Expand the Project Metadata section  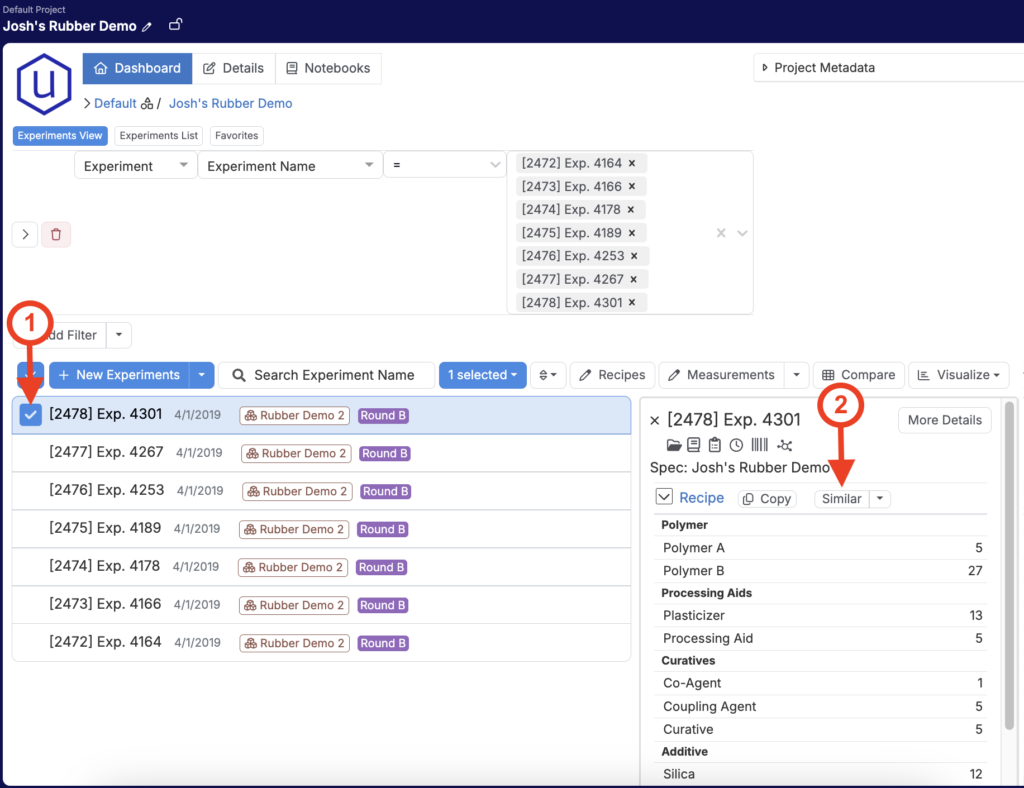765,68
